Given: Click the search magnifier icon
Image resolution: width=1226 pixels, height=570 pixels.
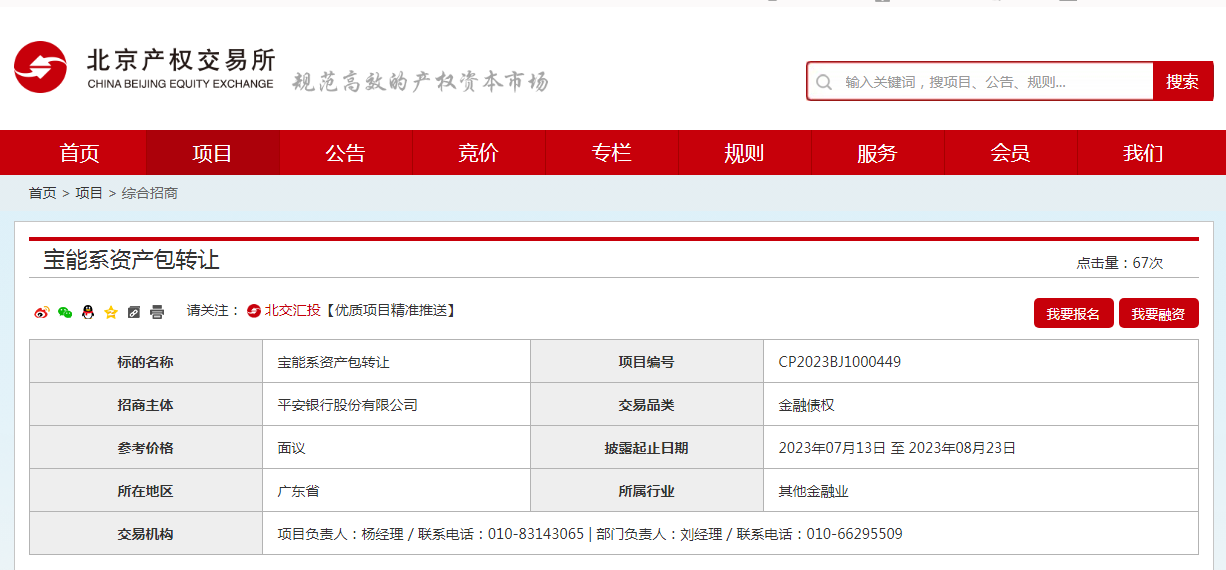Looking at the screenshot, I should 824,82.
